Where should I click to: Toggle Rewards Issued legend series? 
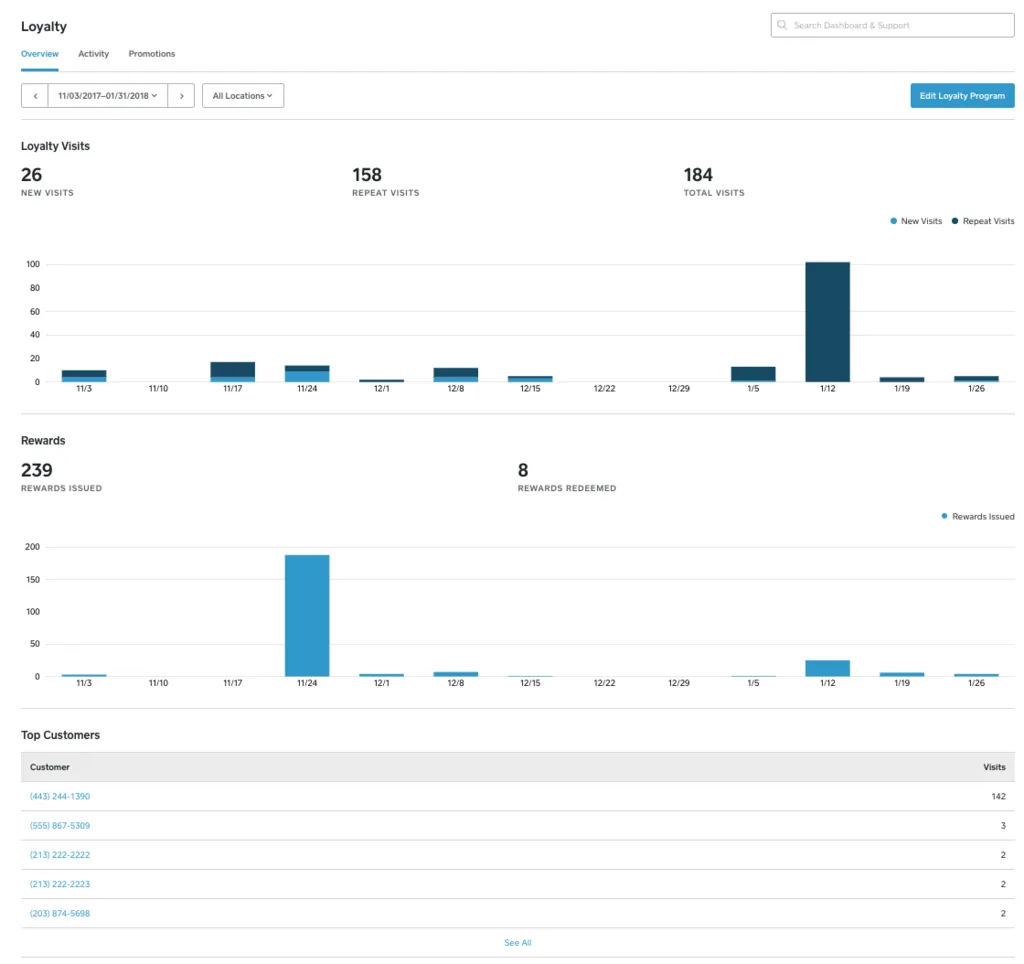978,517
